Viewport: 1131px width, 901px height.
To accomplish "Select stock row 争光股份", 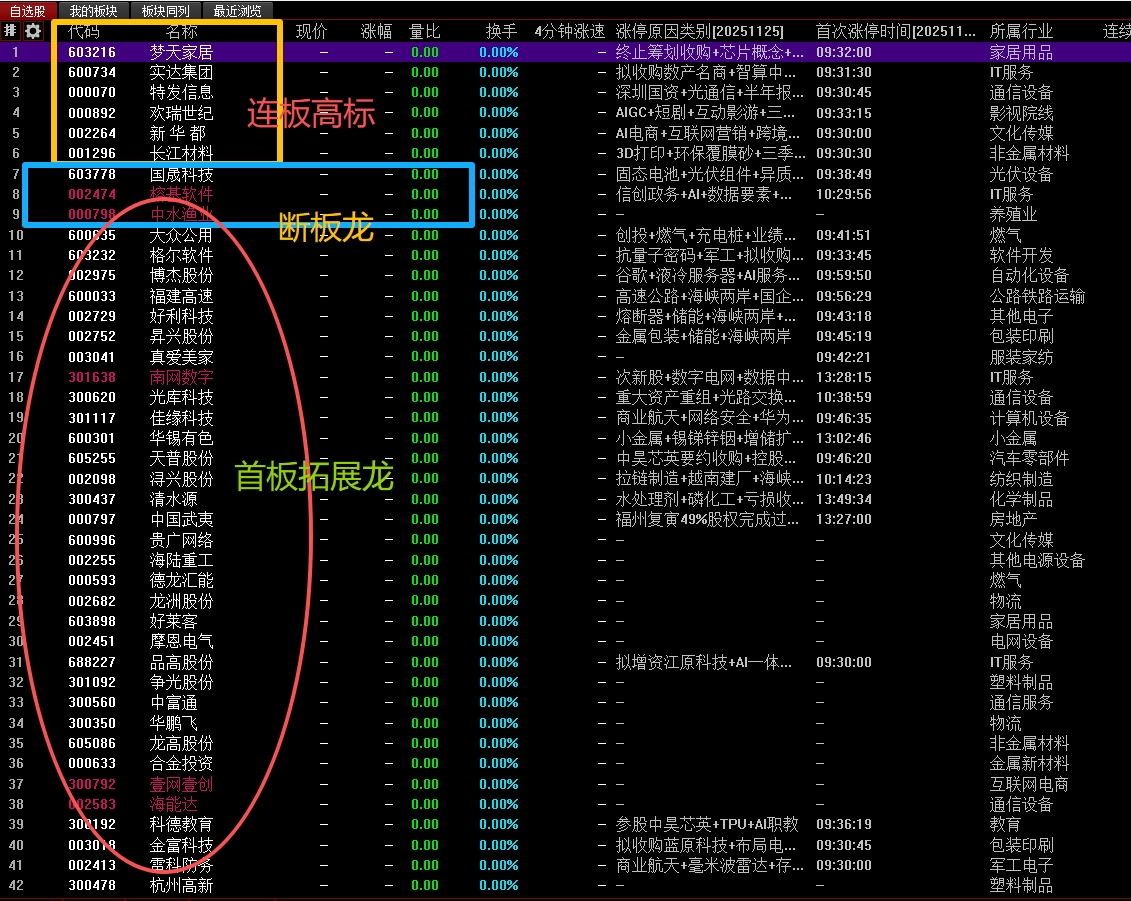I will [566, 682].
